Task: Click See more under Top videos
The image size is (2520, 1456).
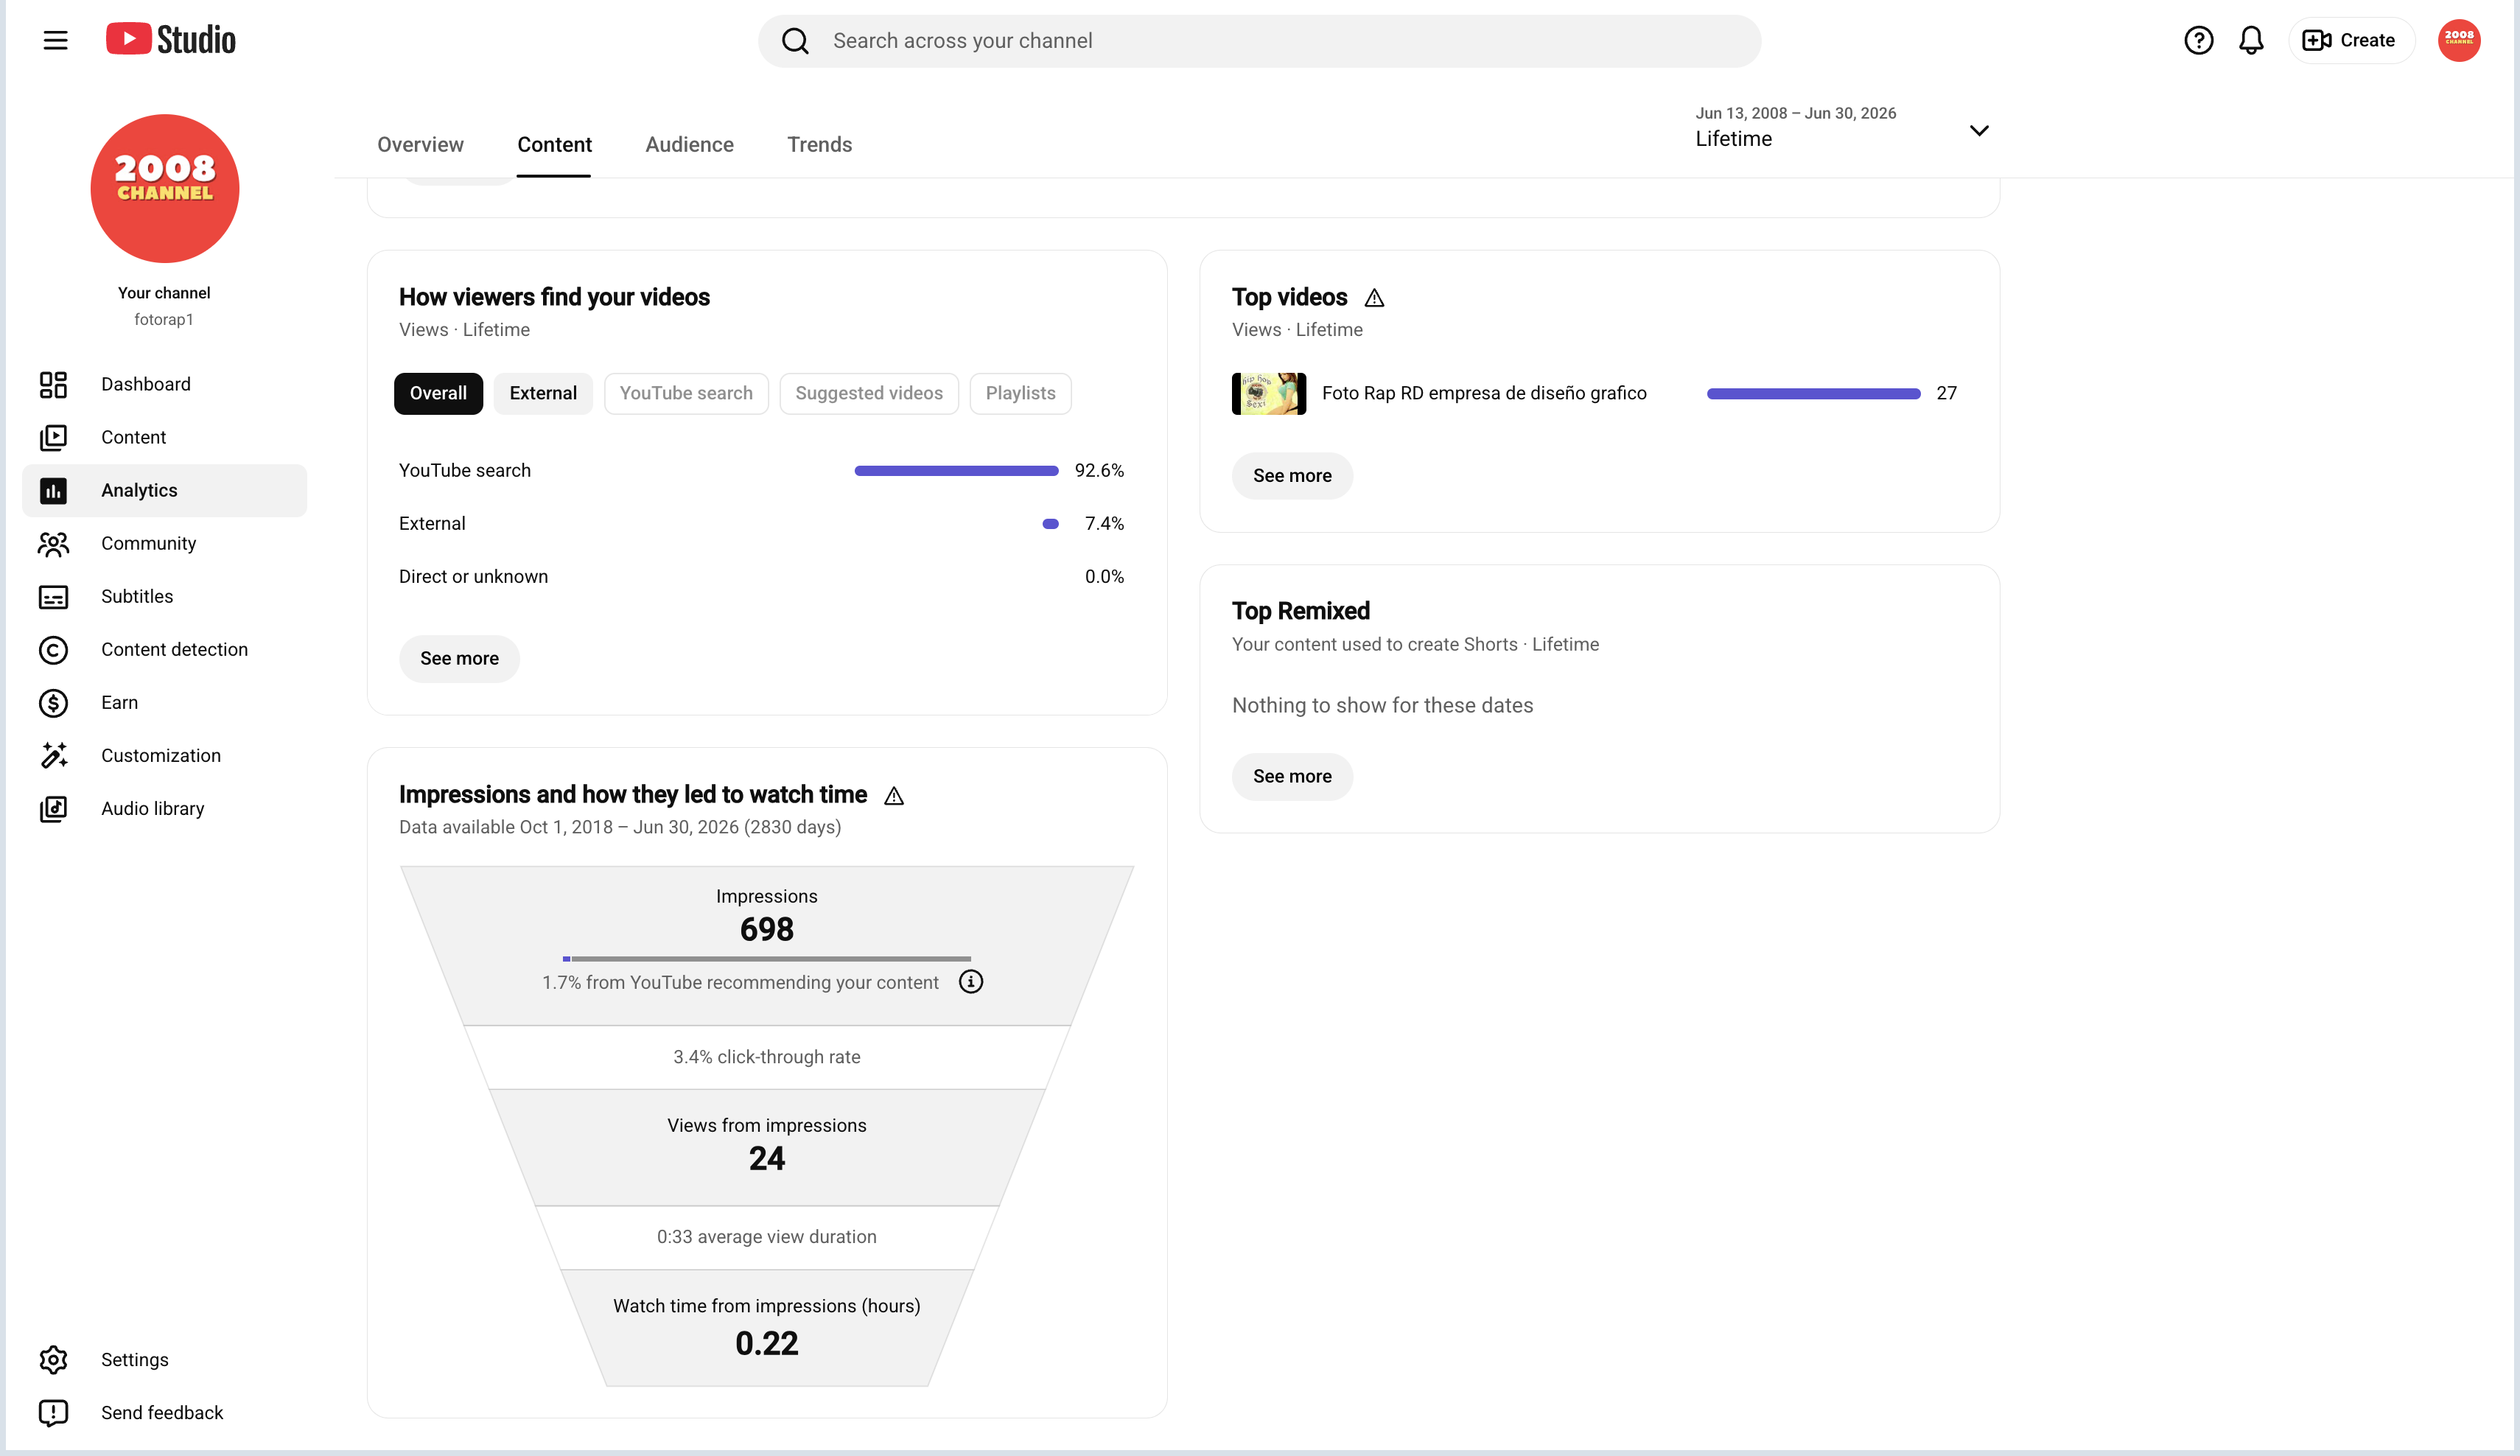Action: click(x=1292, y=475)
